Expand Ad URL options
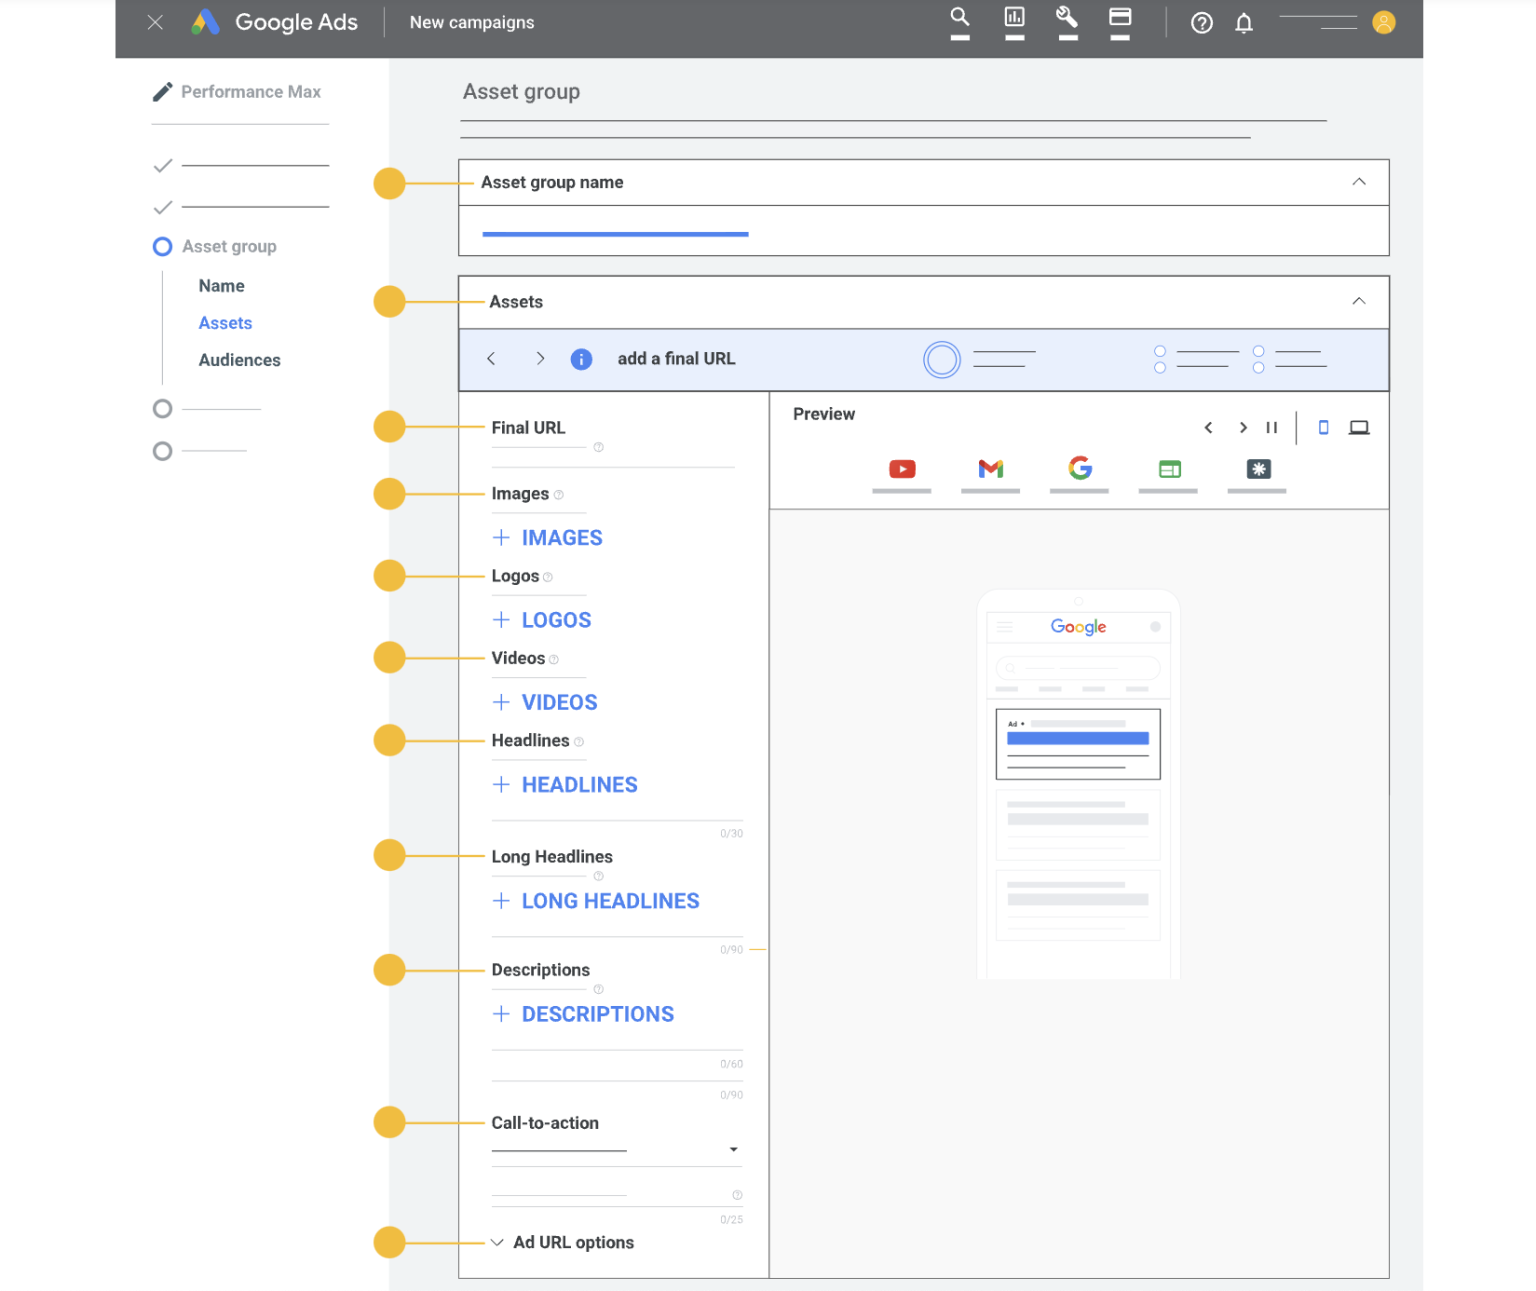Screen dimensions: 1536x1291 tap(563, 1242)
